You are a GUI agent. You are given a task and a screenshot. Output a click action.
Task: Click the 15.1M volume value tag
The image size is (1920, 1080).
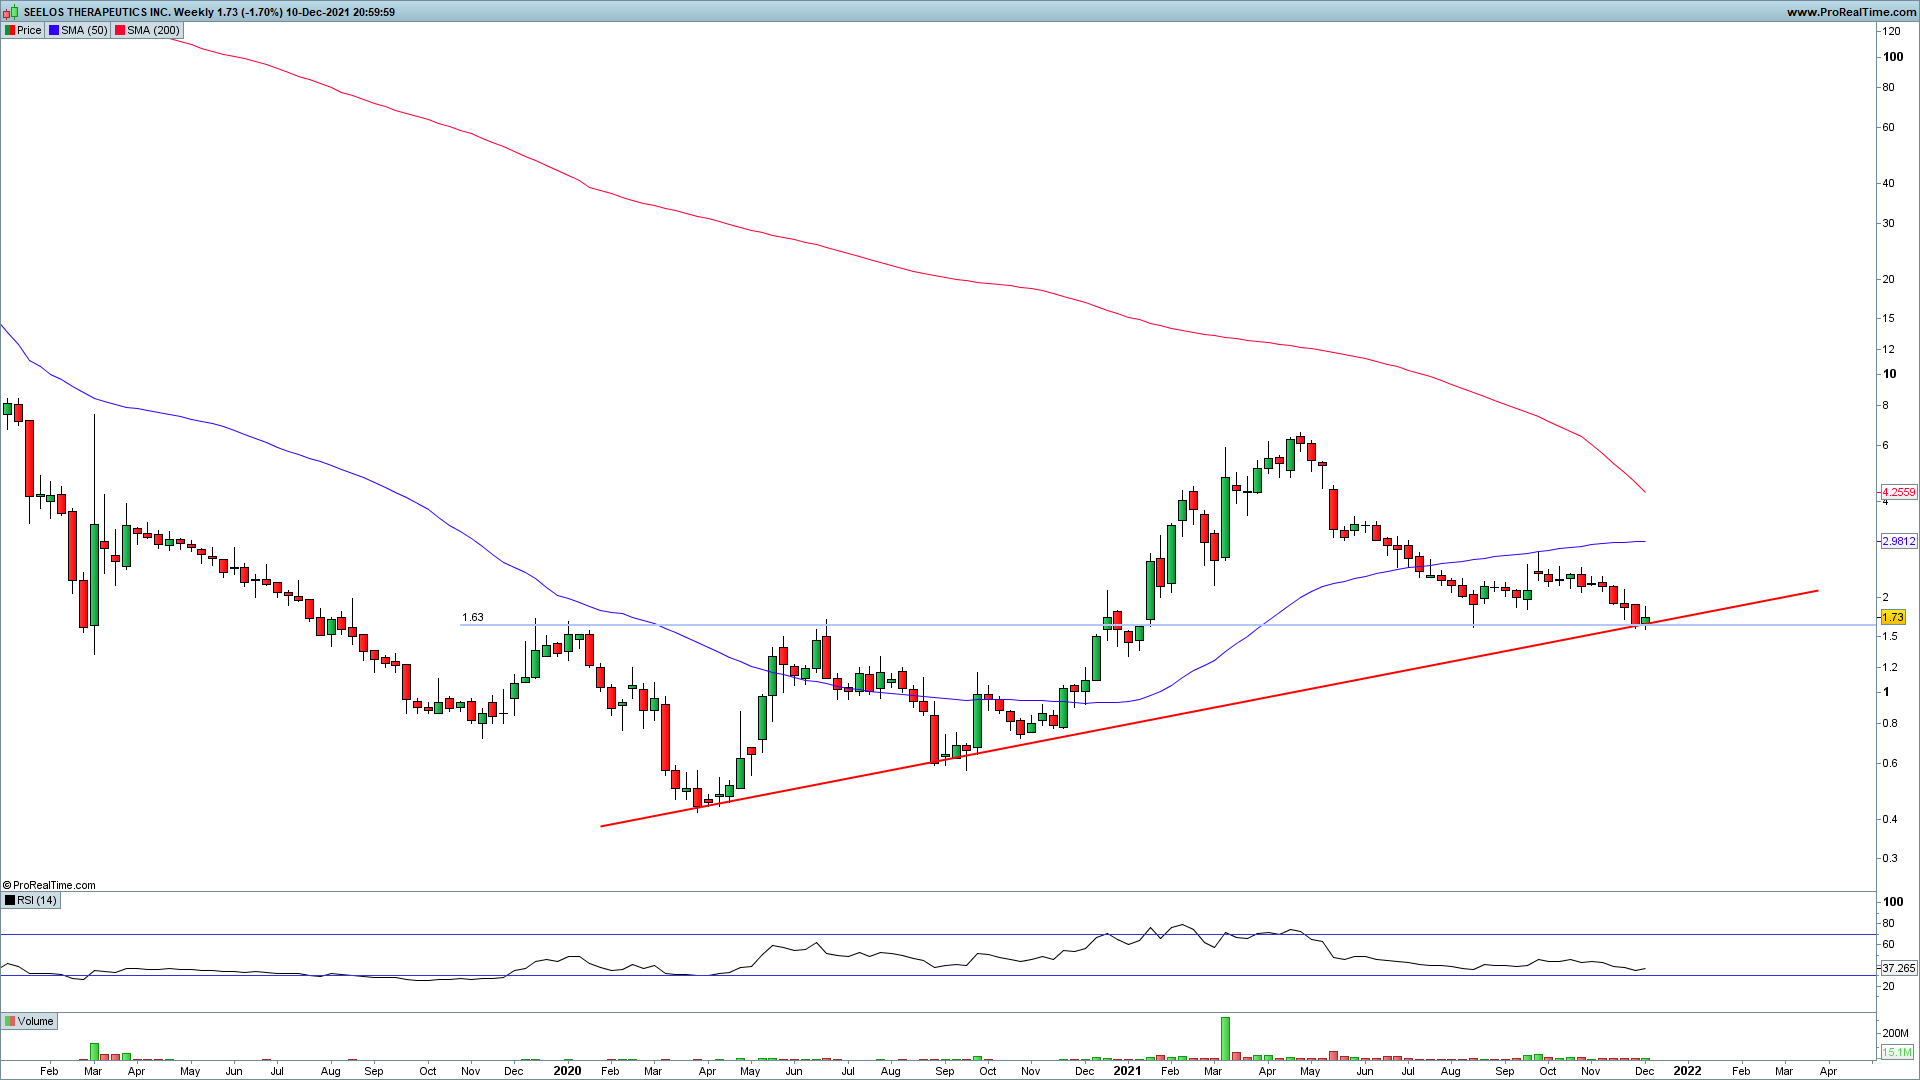coord(1896,1051)
